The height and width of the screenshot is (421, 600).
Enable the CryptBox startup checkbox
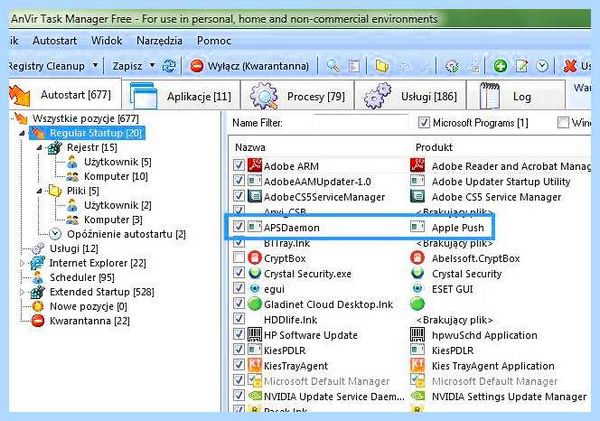(x=239, y=258)
